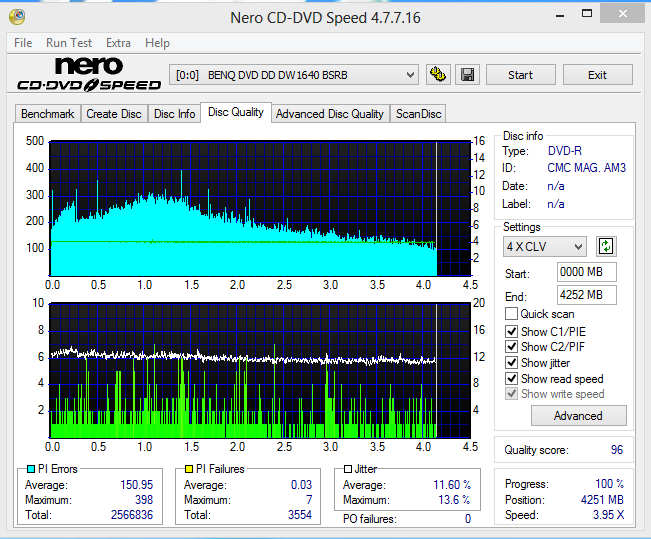Viewport: 651px width, 539px height.
Task: Select the Disc Quality tab
Action: click(x=236, y=112)
